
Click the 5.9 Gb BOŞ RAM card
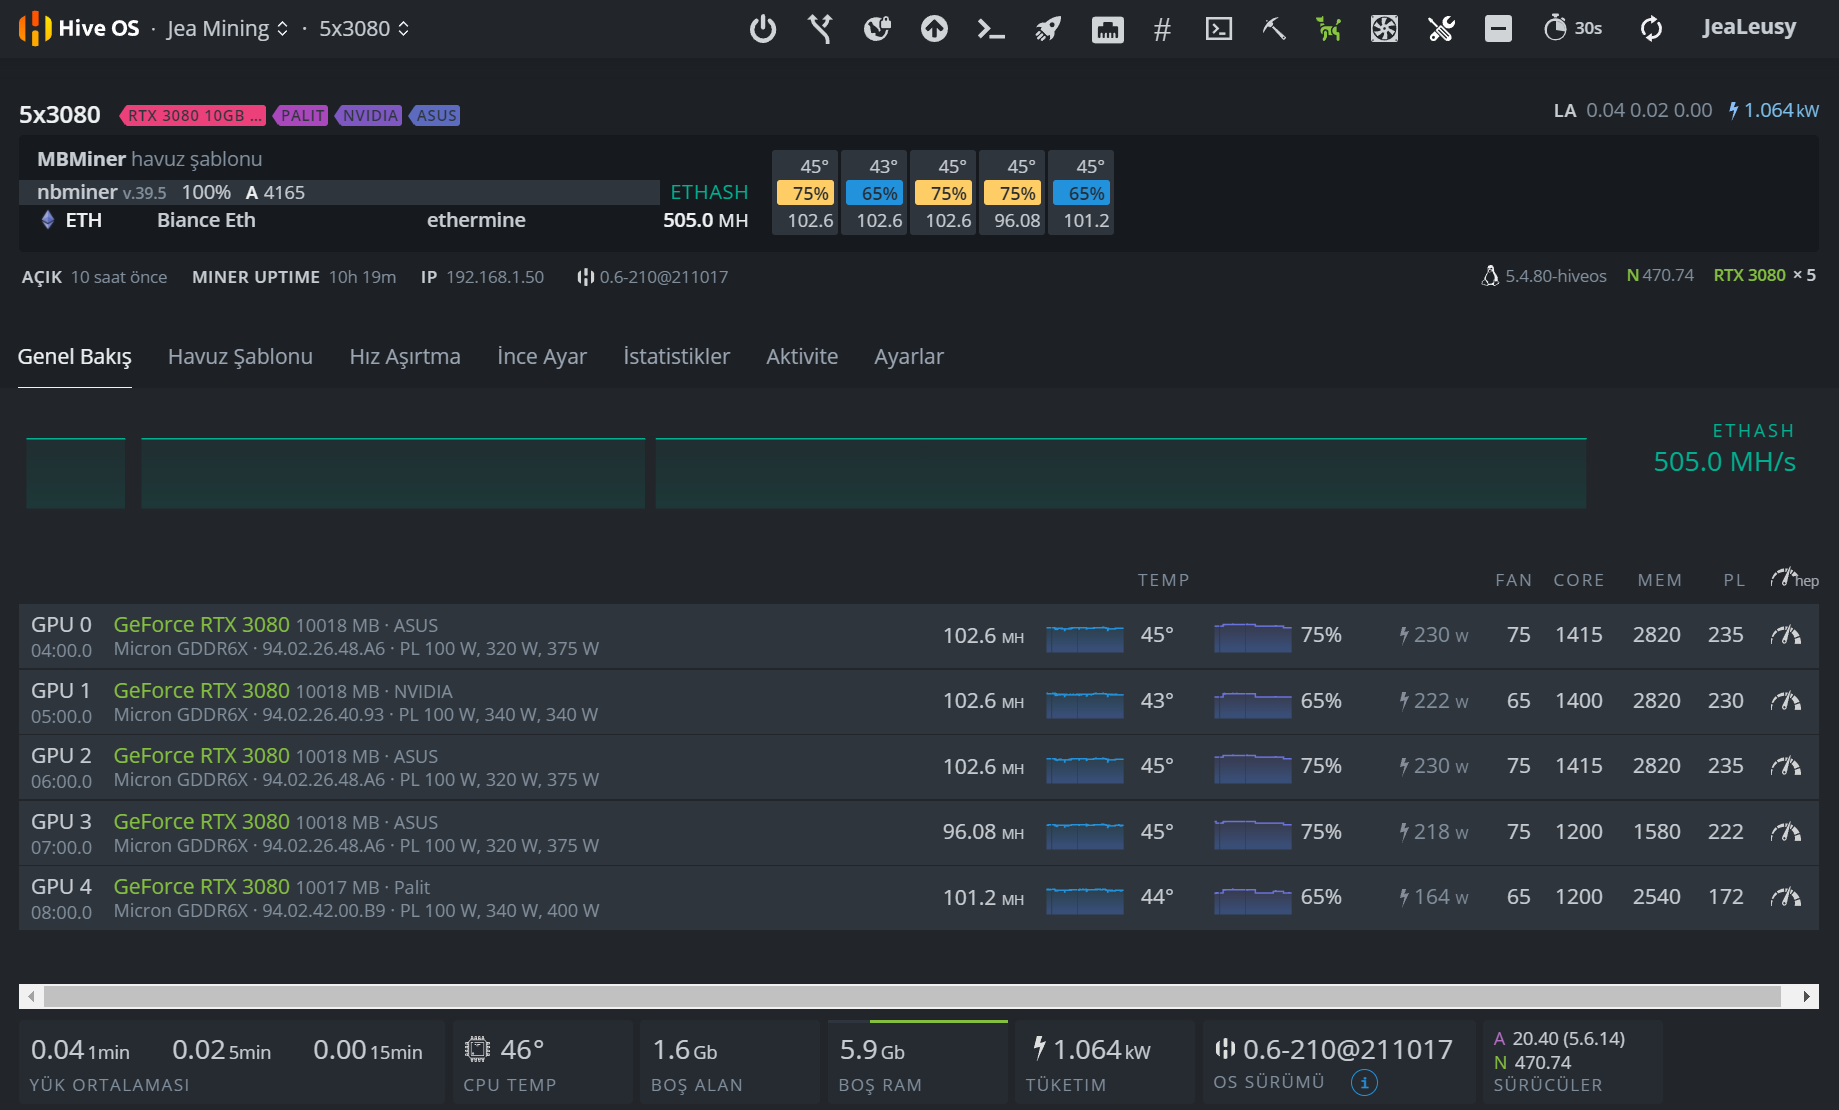pos(918,1062)
